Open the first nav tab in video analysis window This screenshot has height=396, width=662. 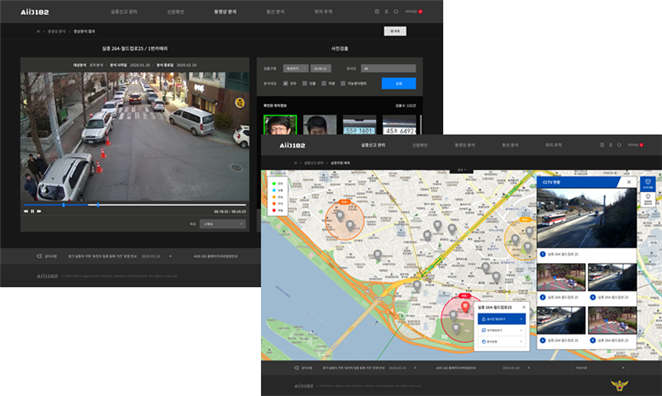124,12
